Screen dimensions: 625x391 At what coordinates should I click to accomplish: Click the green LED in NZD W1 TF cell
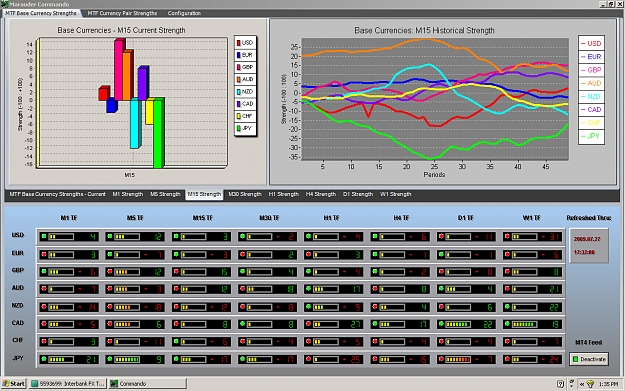pyautogui.click(x=507, y=307)
